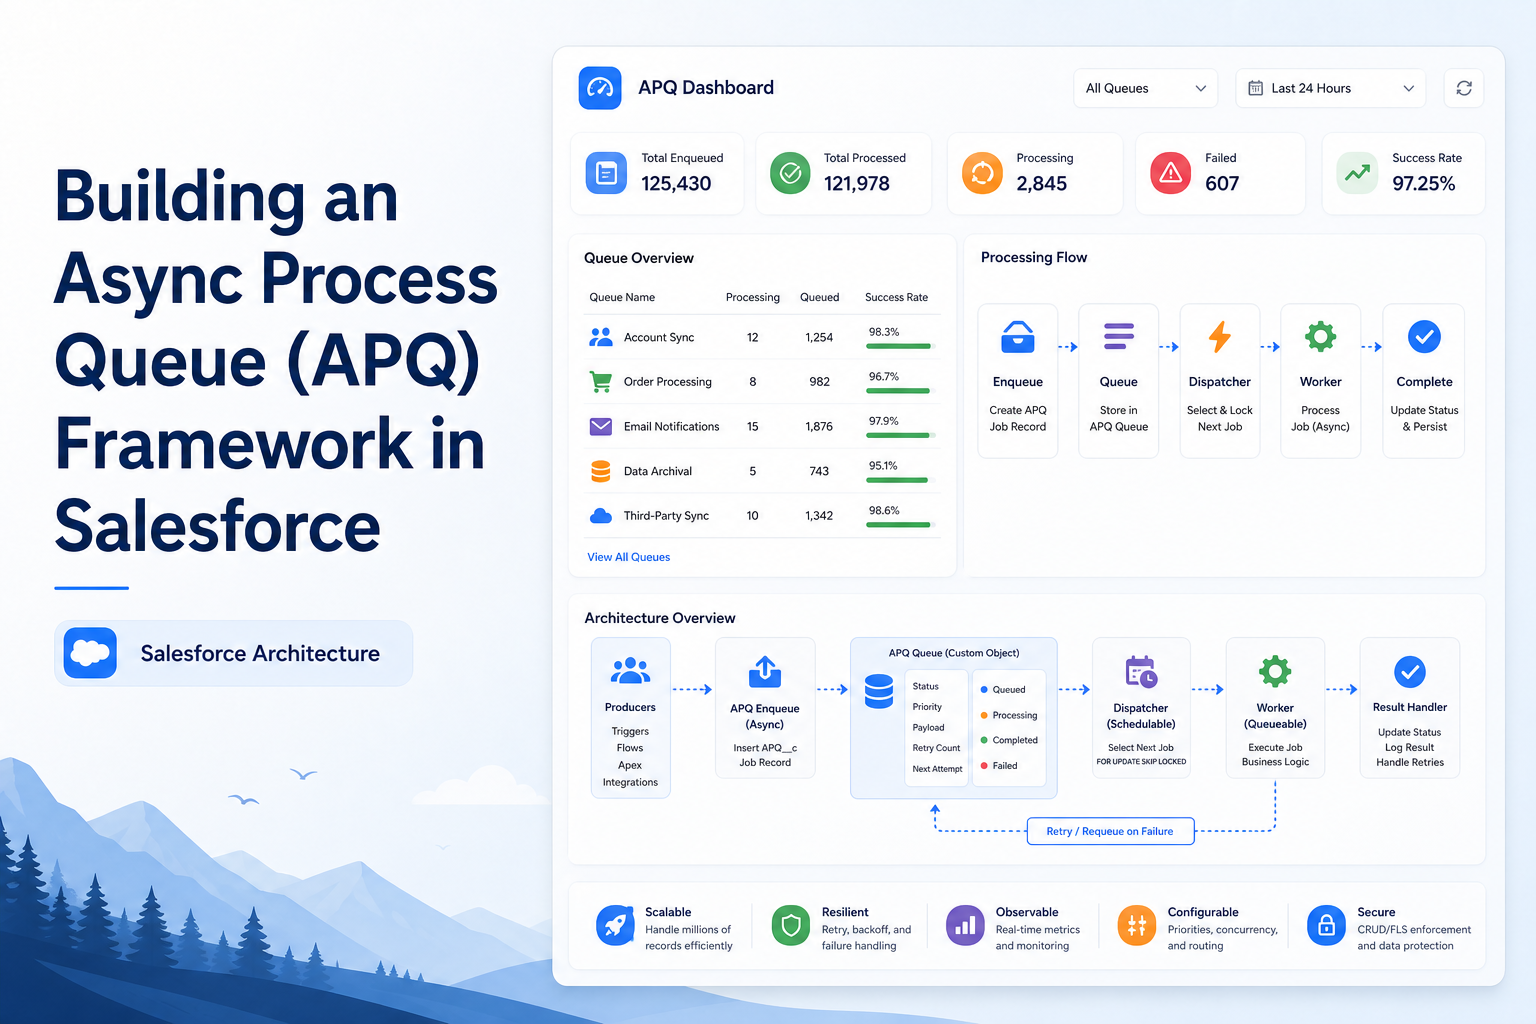Screen dimensions: 1536x1024
Task: Open the All Queues dropdown
Action: (x=1145, y=88)
